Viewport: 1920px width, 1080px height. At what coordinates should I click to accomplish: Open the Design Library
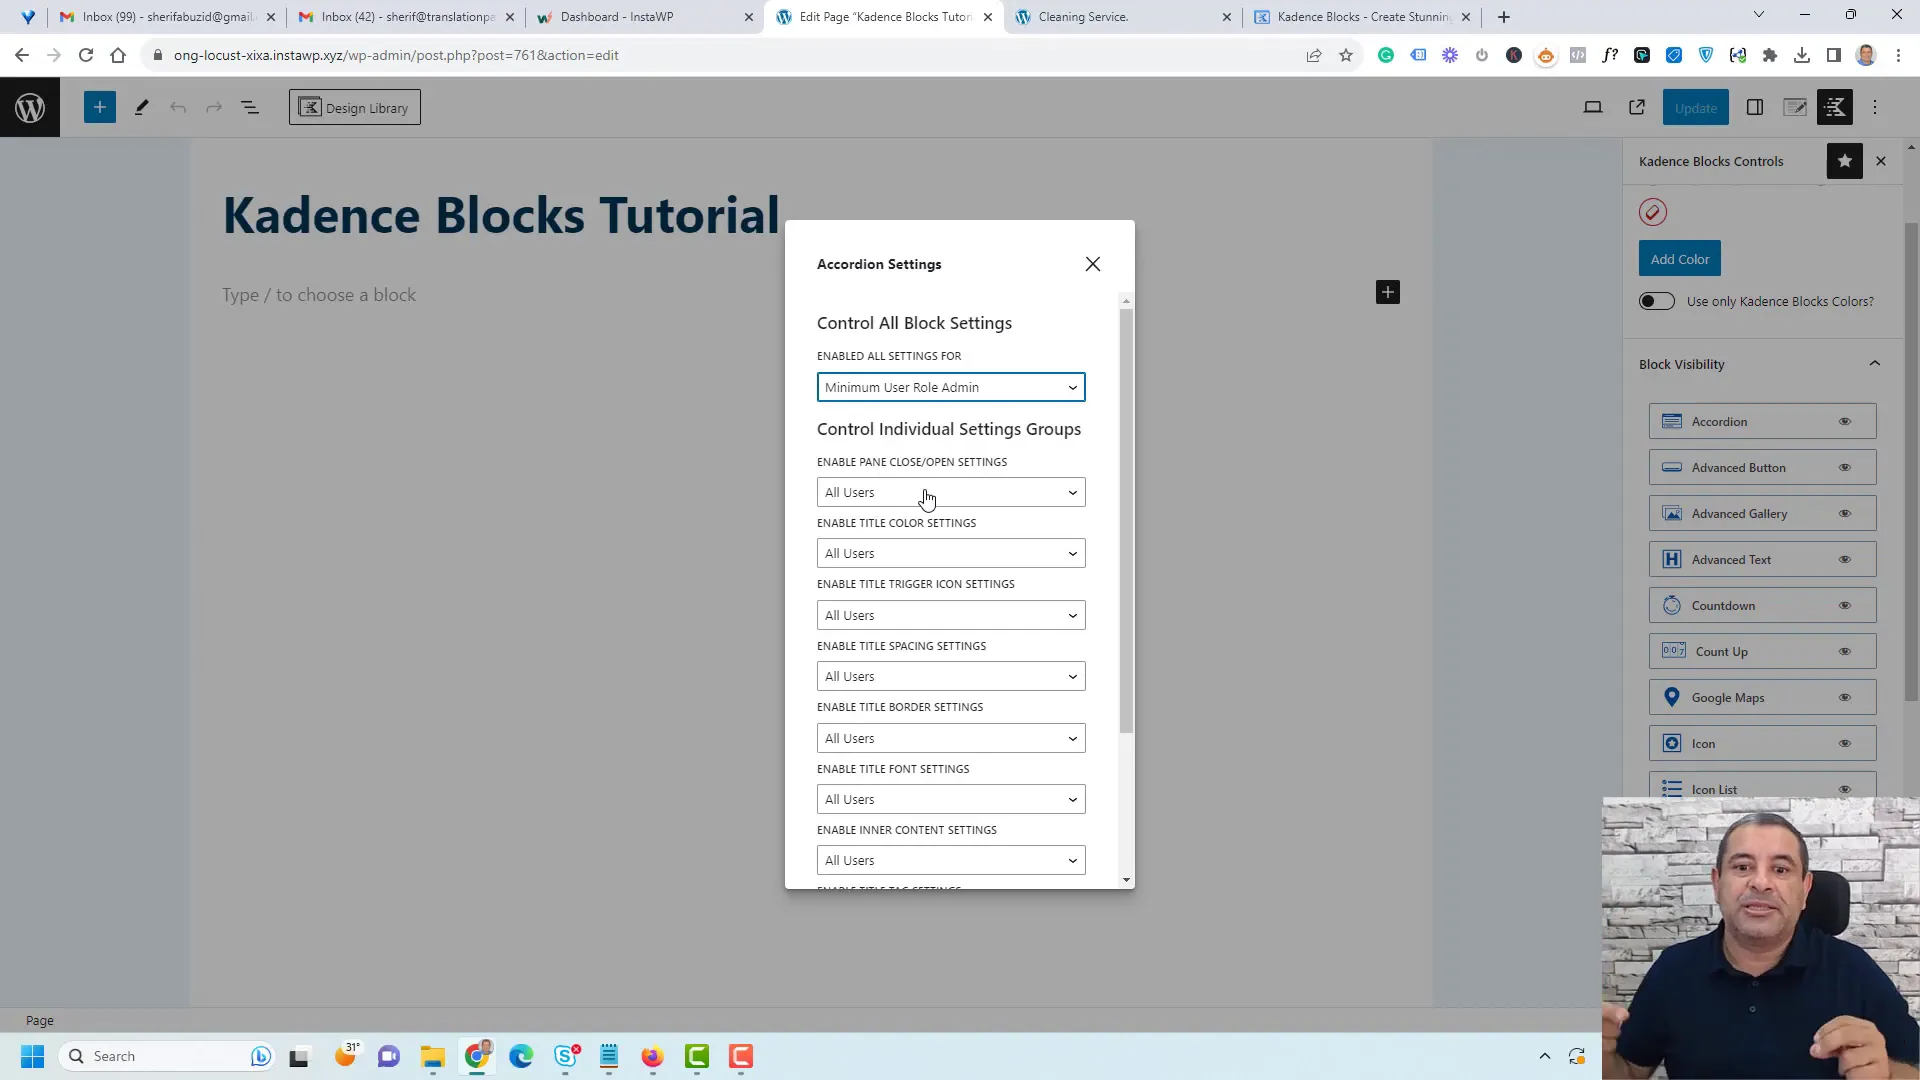pyautogui.click(x=355, y=107)
